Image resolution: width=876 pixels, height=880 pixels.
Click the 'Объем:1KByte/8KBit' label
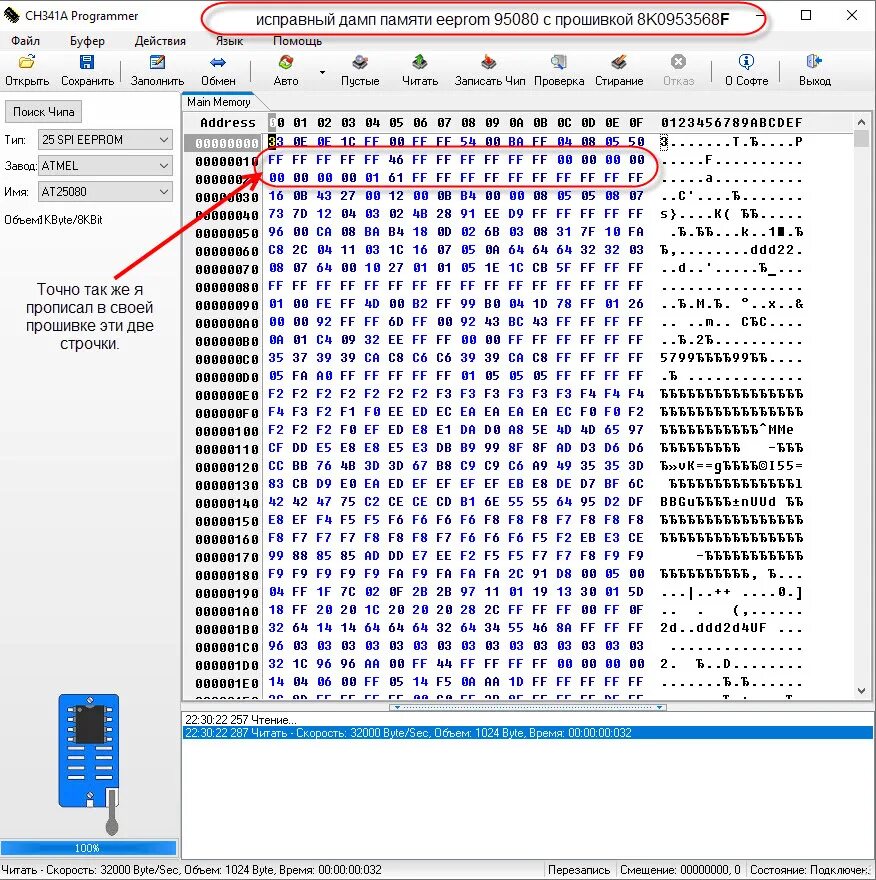tap(53, 219)
